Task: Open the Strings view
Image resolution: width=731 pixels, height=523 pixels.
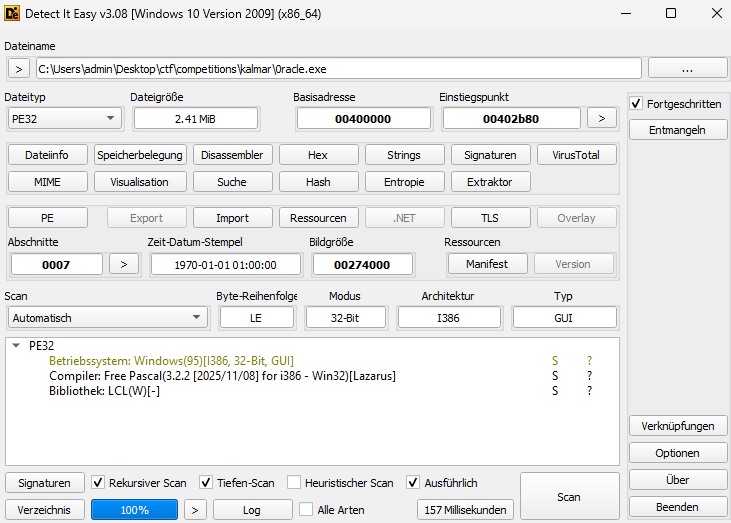Action: 404,155
